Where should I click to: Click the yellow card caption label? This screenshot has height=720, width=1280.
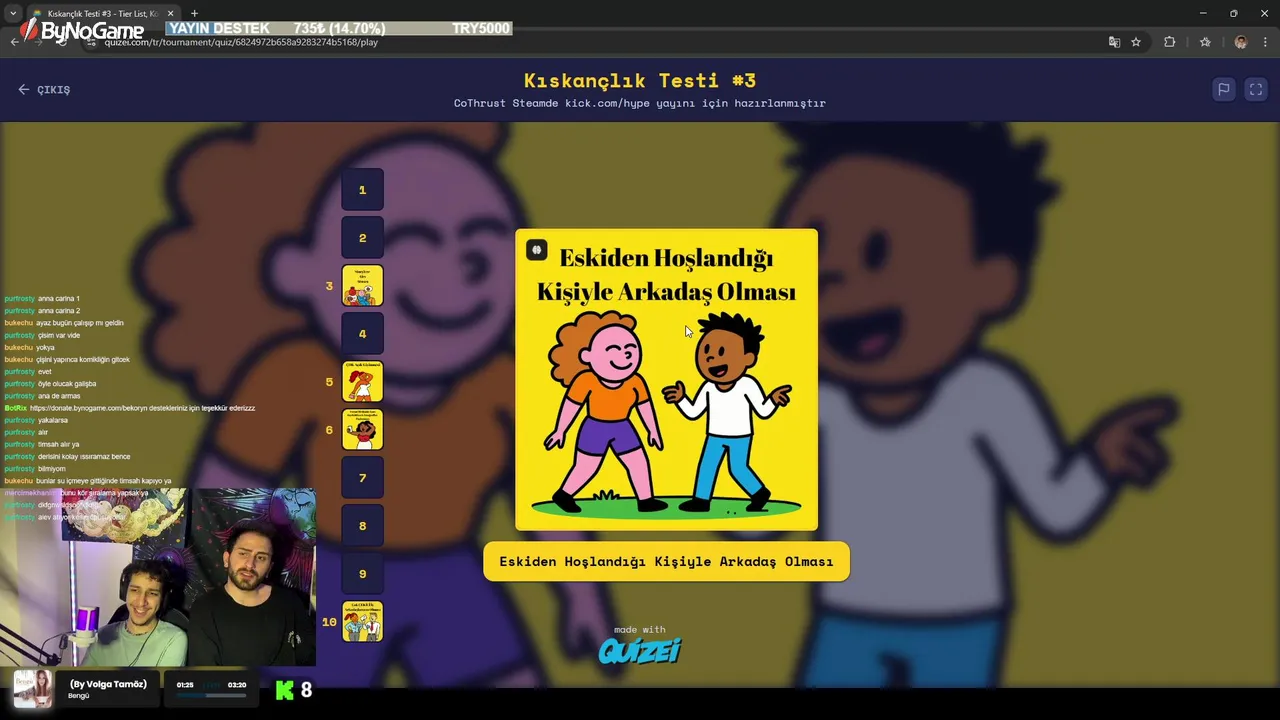[x=666, y=561]
